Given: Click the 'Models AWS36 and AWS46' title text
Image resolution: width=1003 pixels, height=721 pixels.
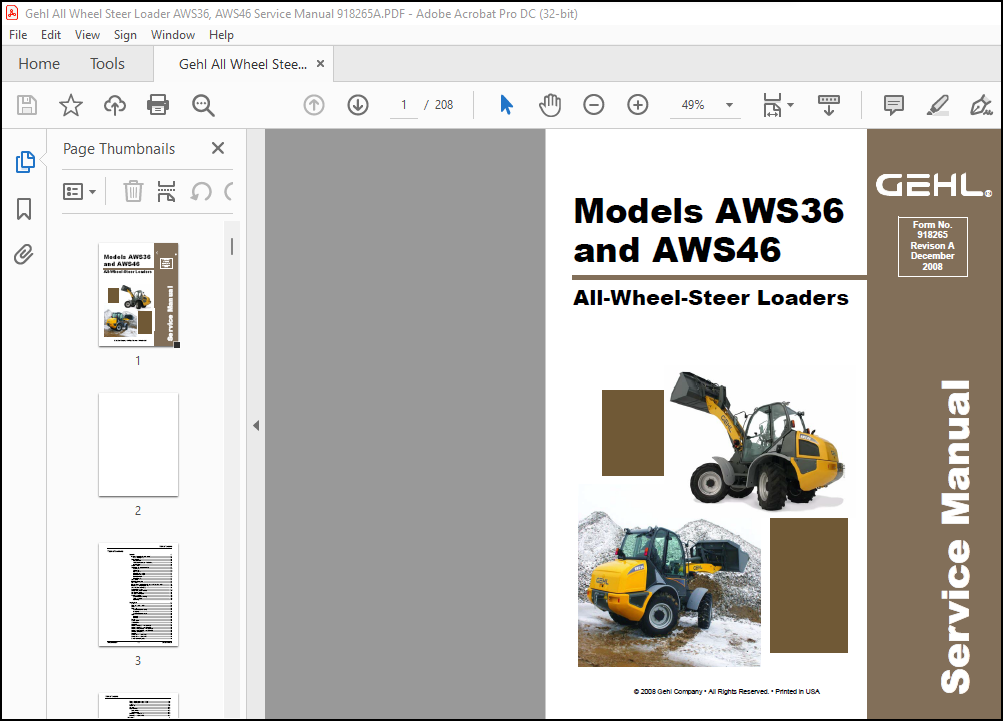Looking at the screenshot, I should (709, 230).
